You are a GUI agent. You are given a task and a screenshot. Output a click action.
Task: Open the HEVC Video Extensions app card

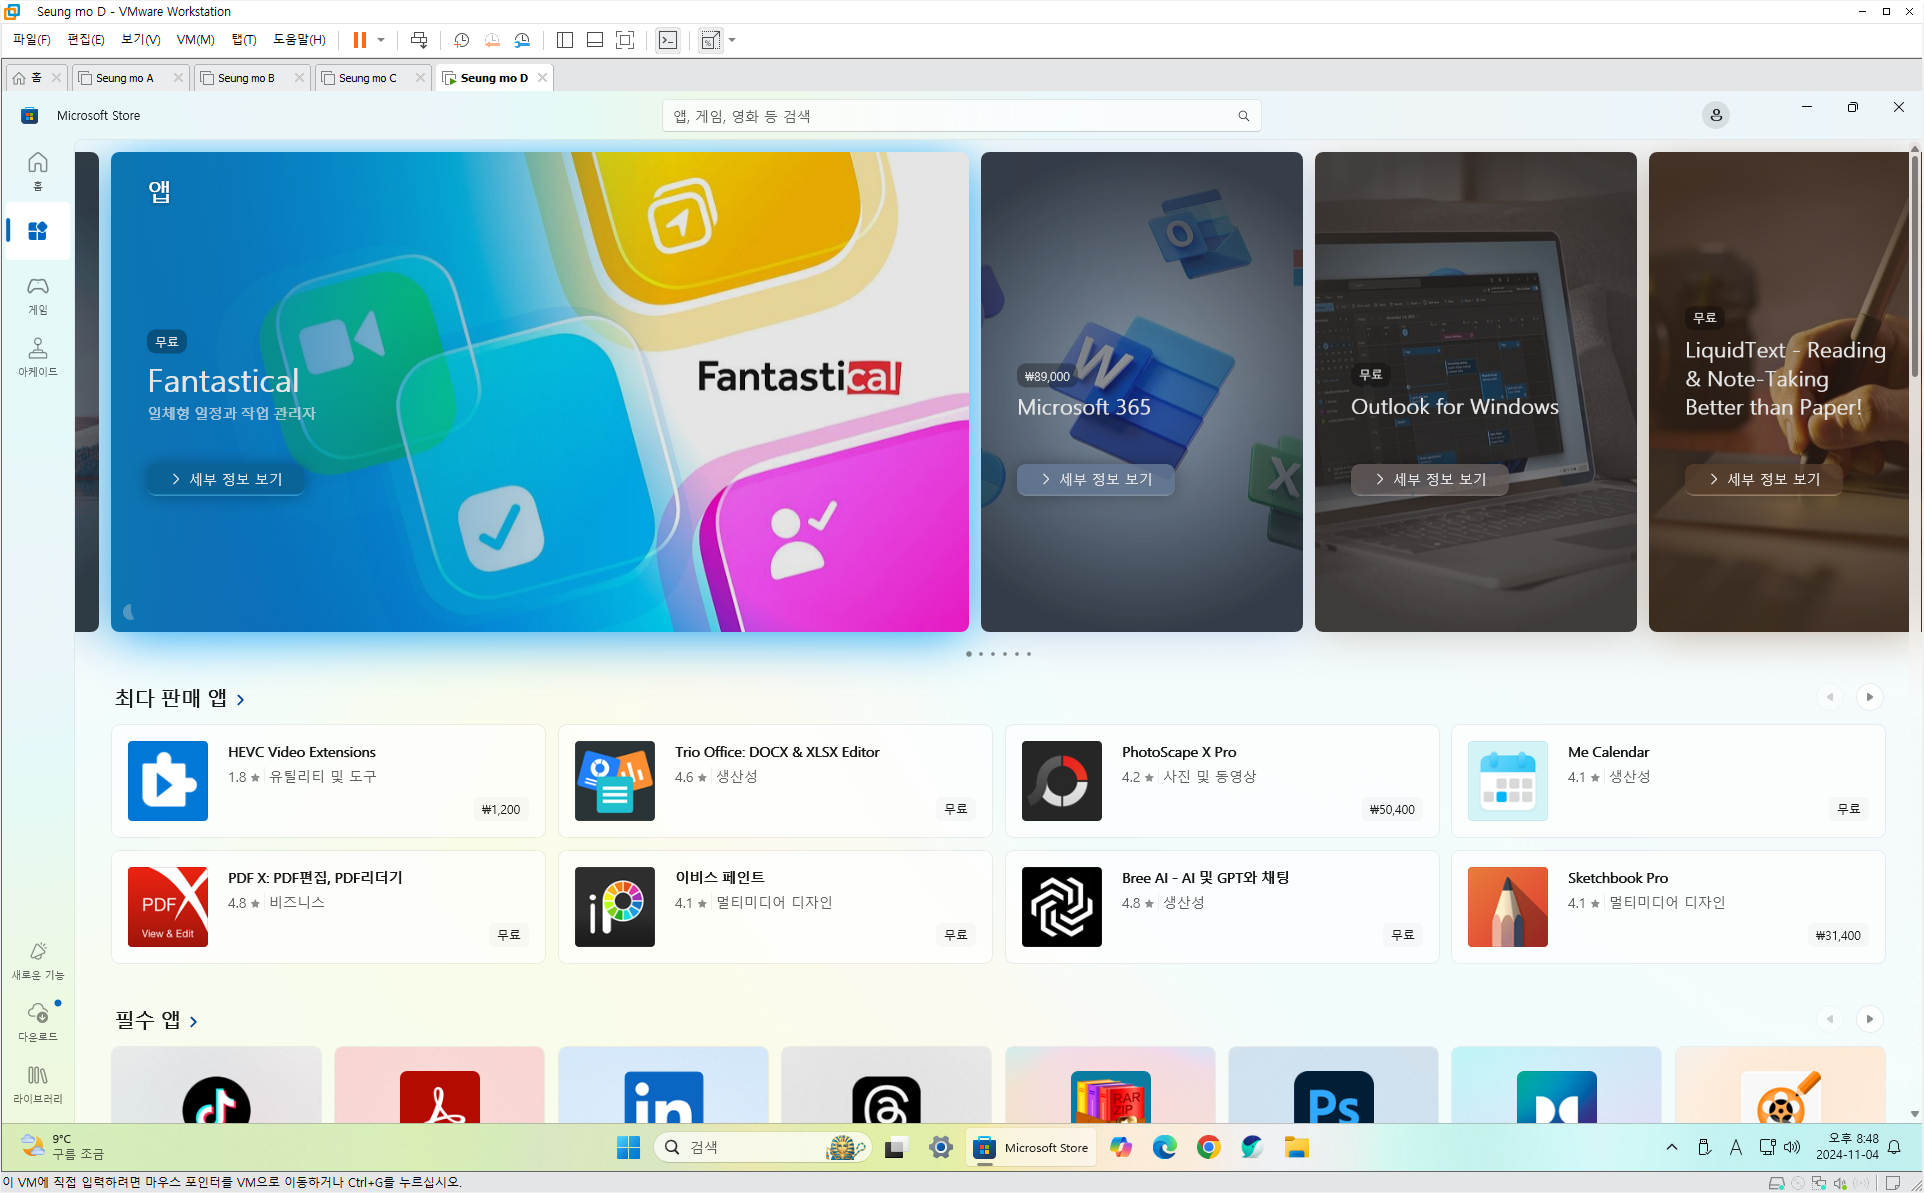point(328,780)
